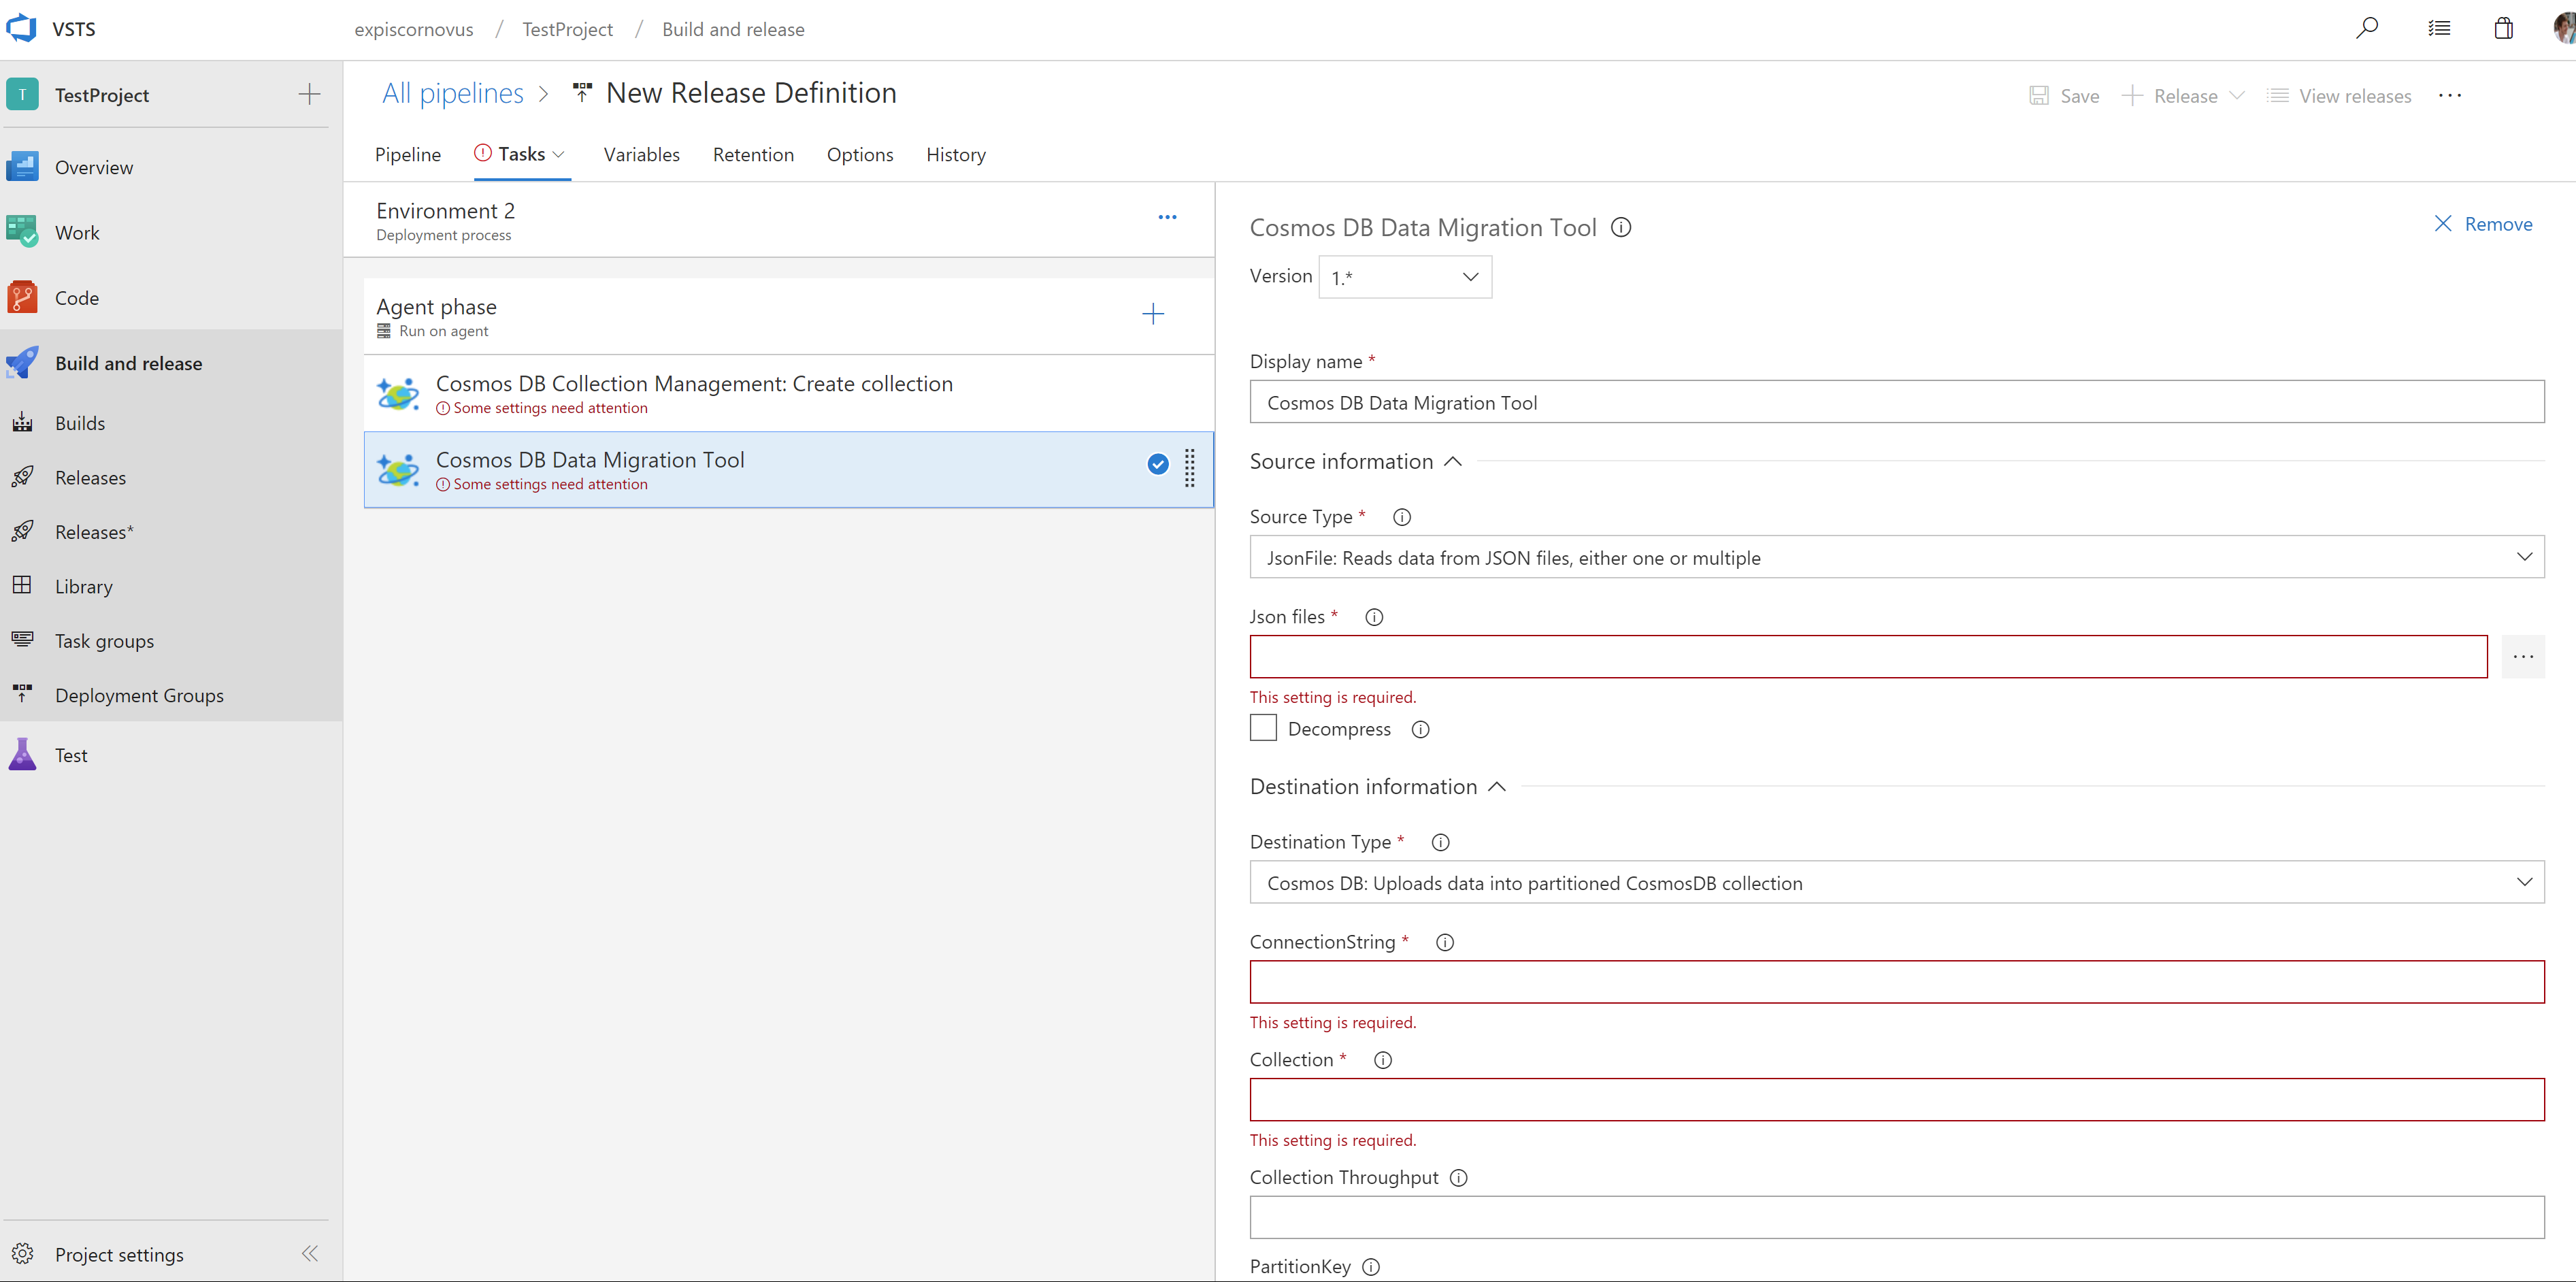Click the Save button
Screen dimensions: 2576x1282
pyautogui.click(x=2064, y=96)
